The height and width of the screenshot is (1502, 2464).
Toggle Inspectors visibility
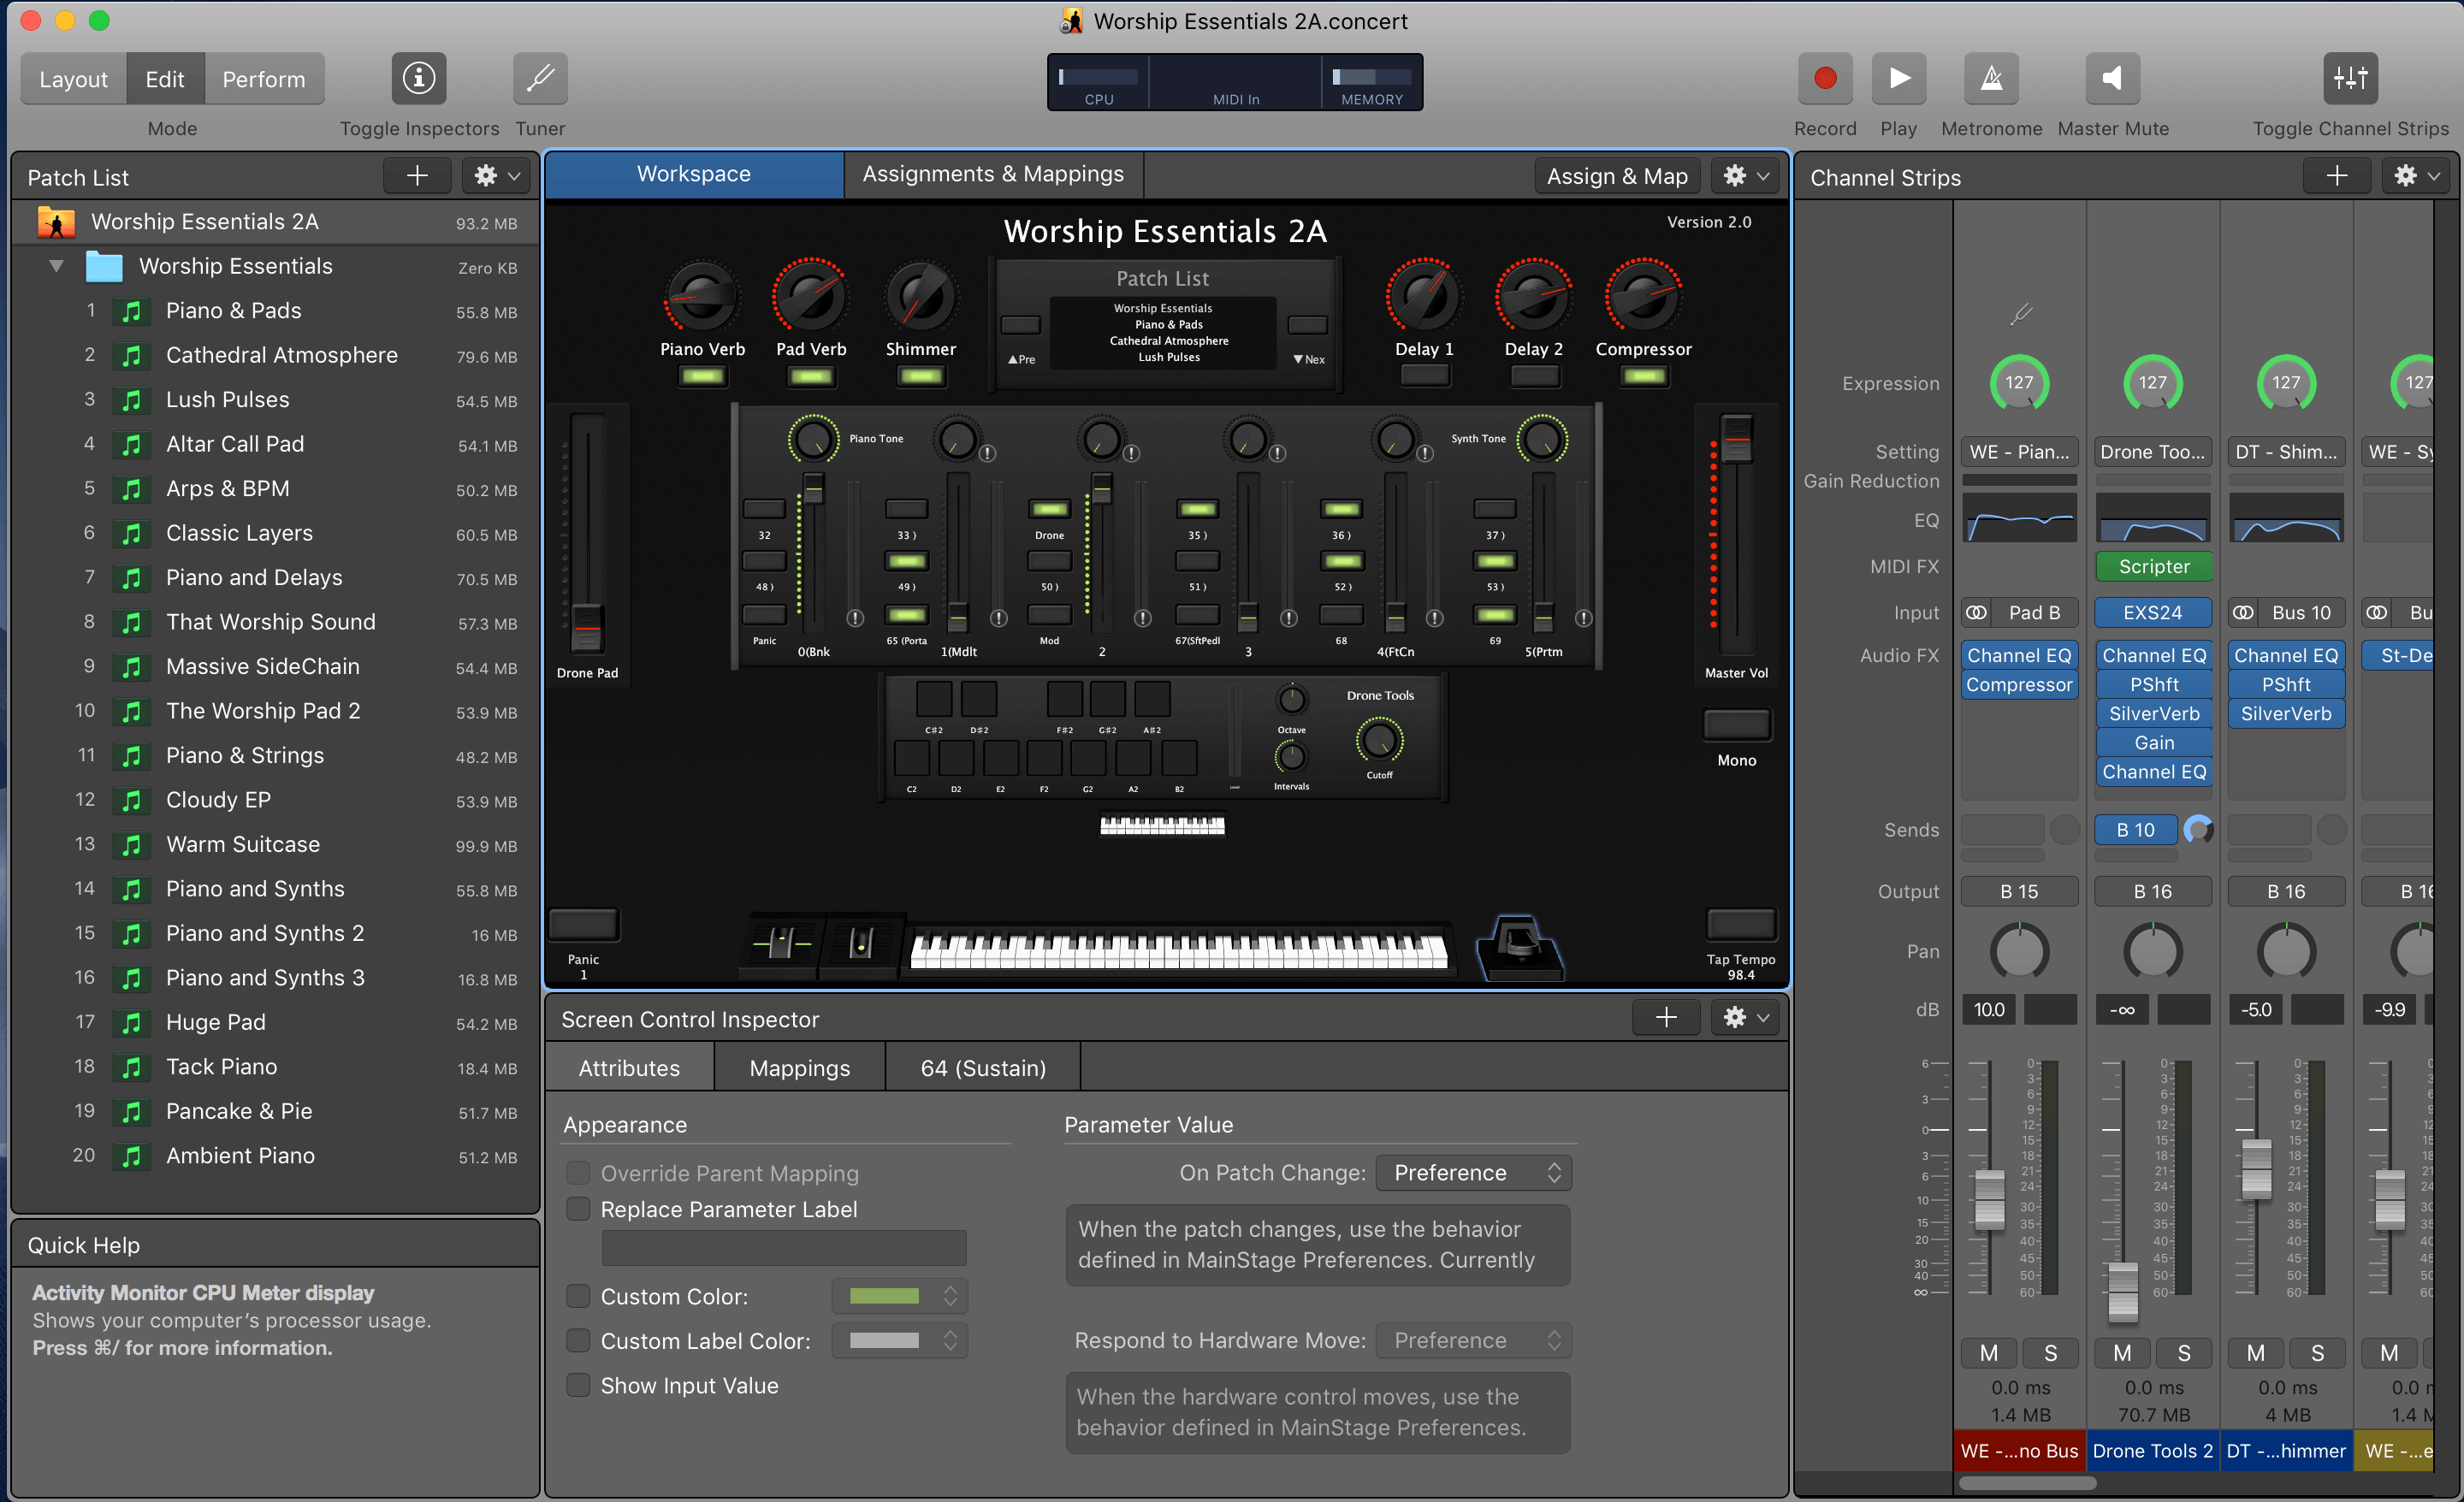click(418, 78)
